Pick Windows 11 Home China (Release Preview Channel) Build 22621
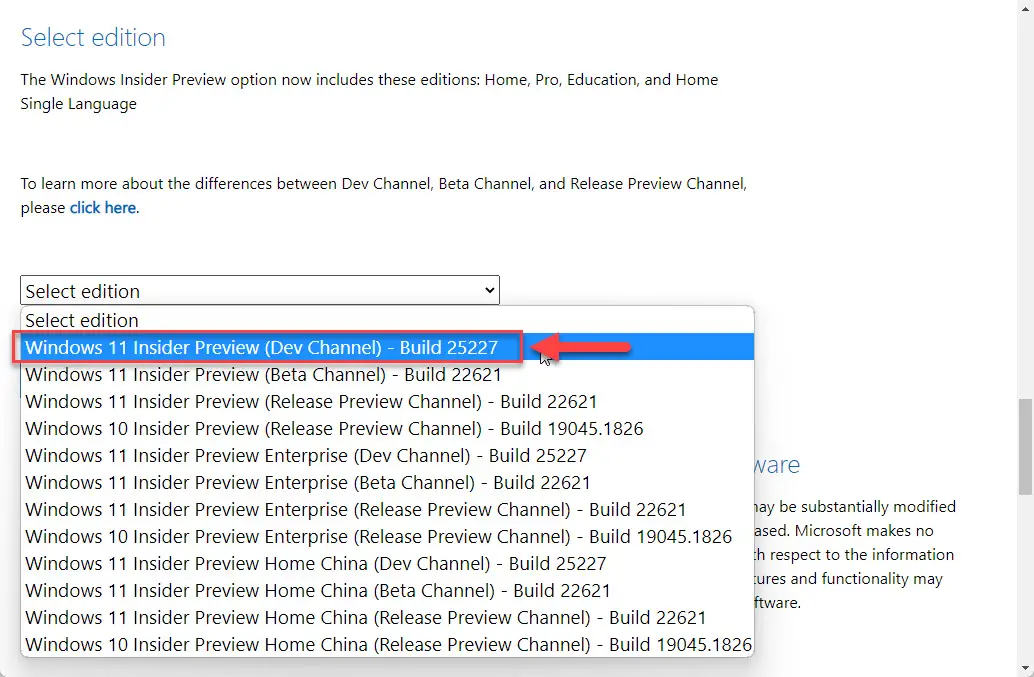This screenshot has height=677, width=1034. (387, 618)
